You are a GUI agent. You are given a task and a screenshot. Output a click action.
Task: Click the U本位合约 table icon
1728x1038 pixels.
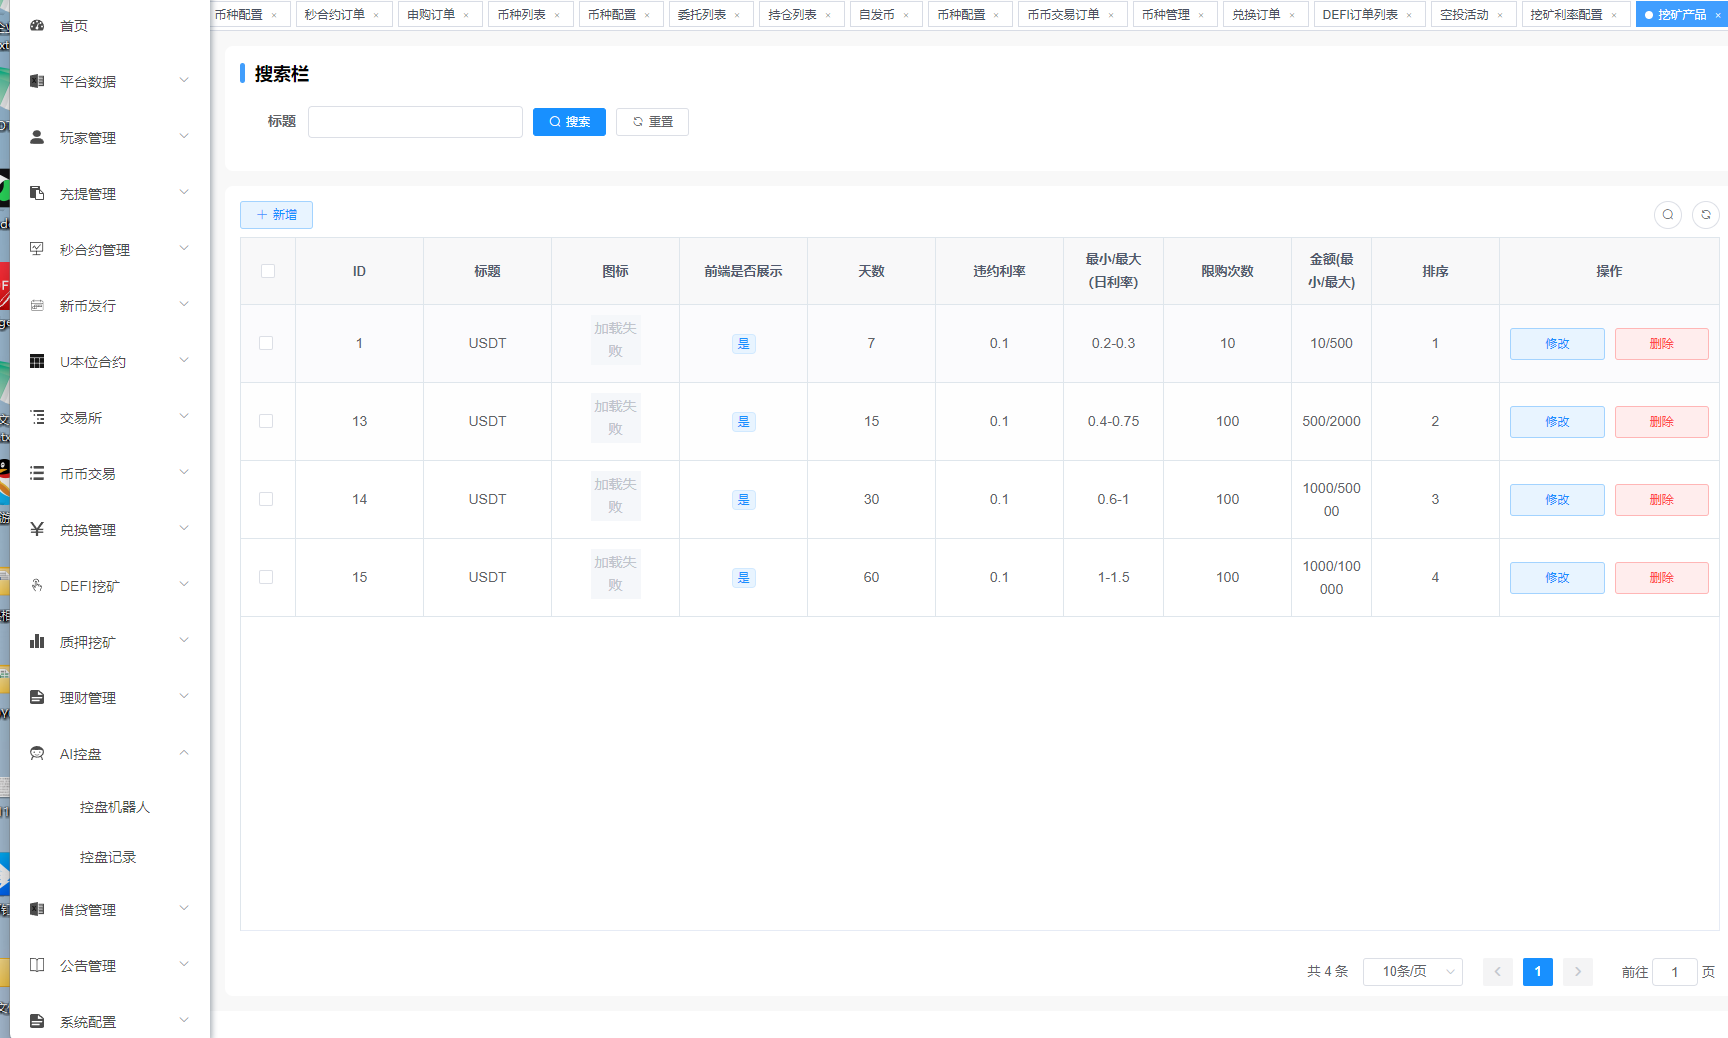click(37, 361)
